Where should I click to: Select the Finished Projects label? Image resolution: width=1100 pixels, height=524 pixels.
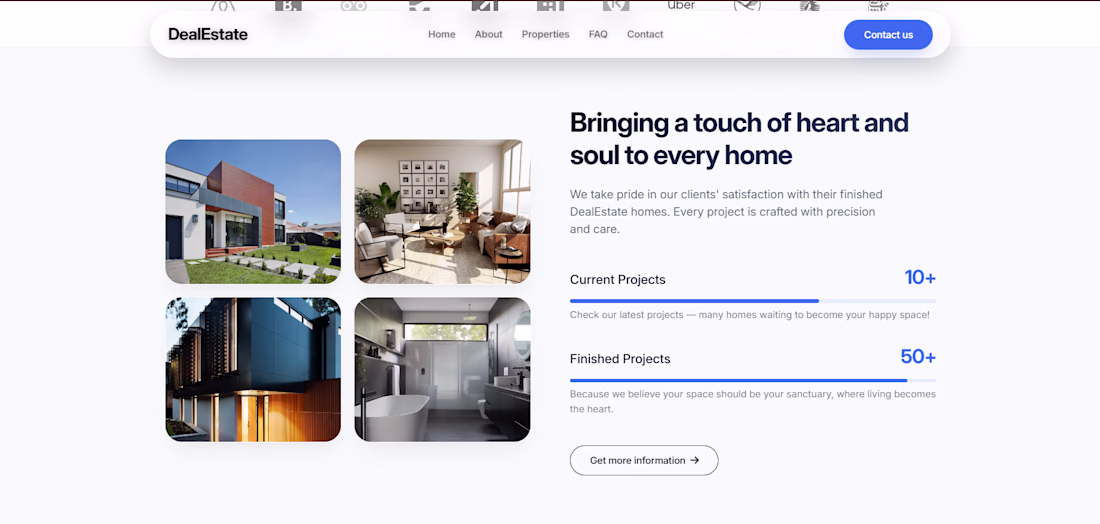coord(620,358)
